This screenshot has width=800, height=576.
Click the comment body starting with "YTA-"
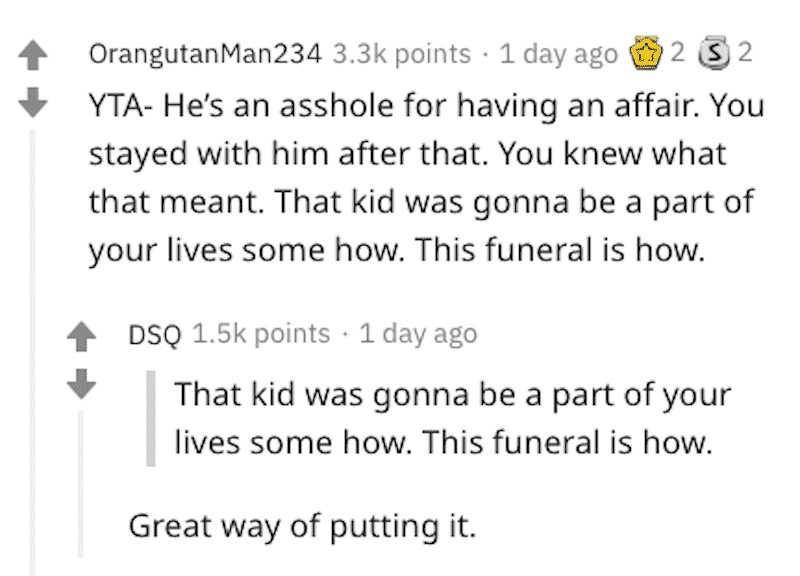point(427,178)
